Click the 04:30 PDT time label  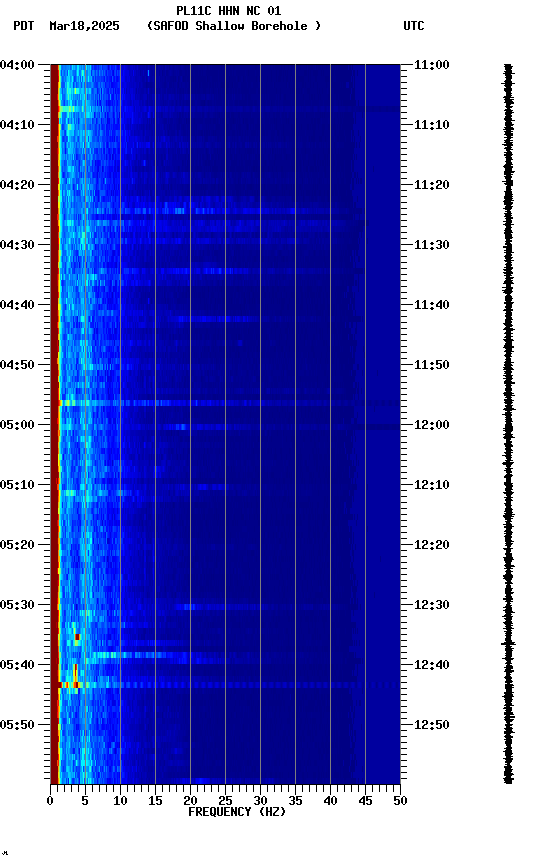[x=17, y=245]
